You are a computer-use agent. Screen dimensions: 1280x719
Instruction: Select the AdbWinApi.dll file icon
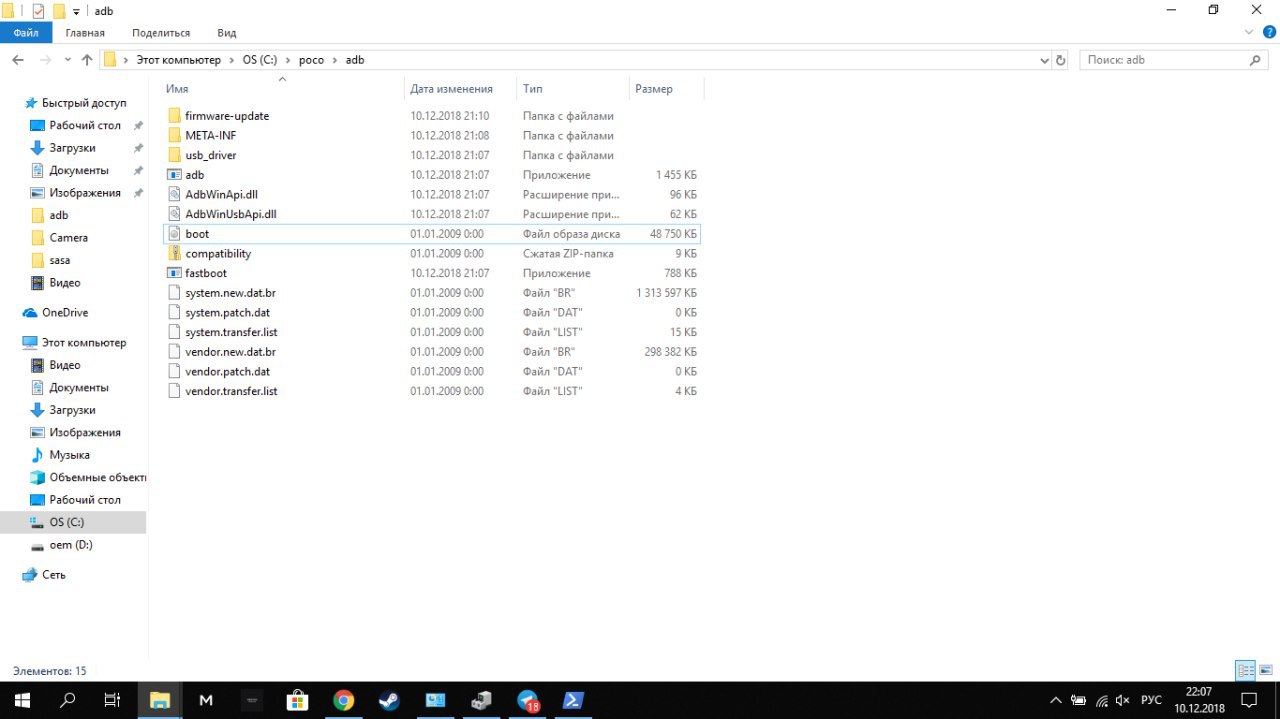[x=174, y=194]
